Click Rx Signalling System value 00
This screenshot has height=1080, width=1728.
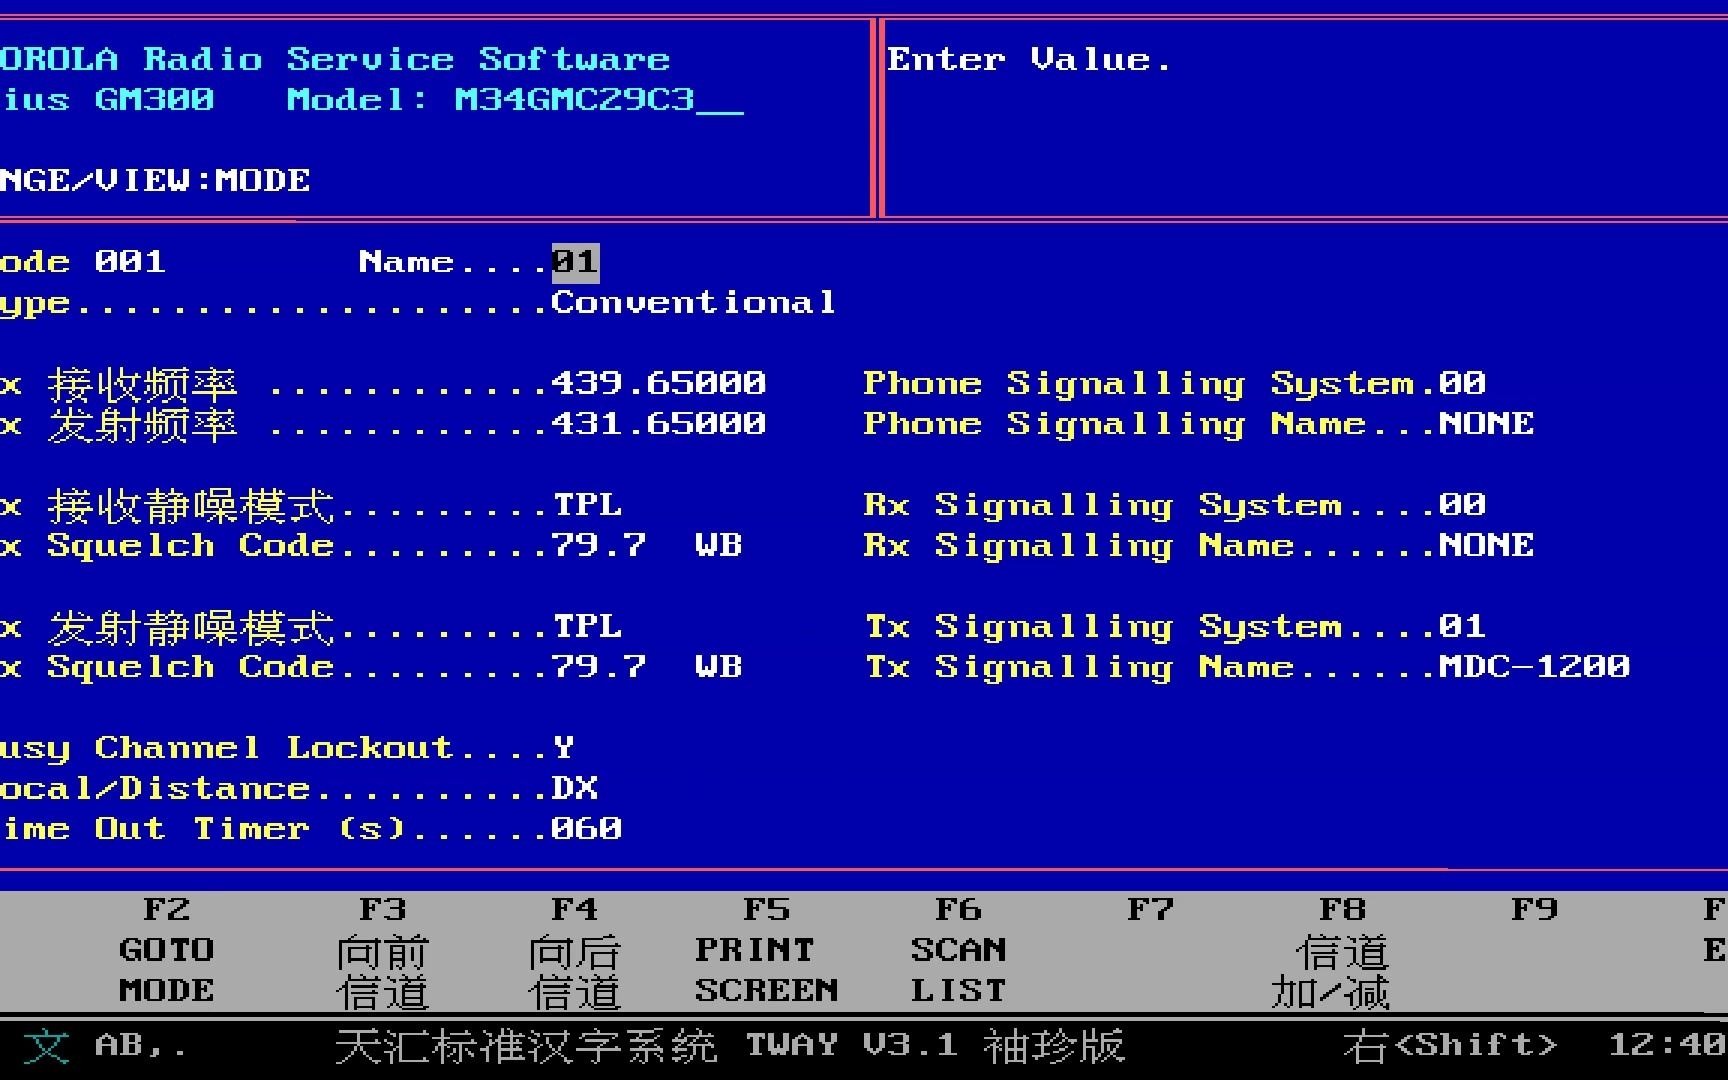tap(1462, 505)
